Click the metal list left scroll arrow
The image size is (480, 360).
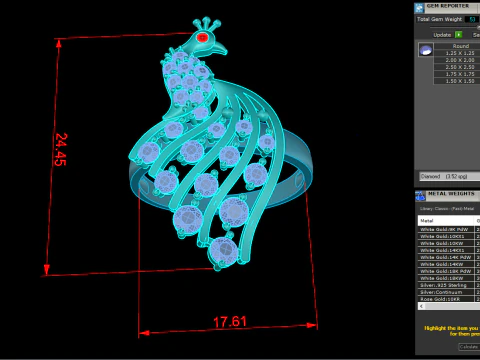(x=422, y=306)
